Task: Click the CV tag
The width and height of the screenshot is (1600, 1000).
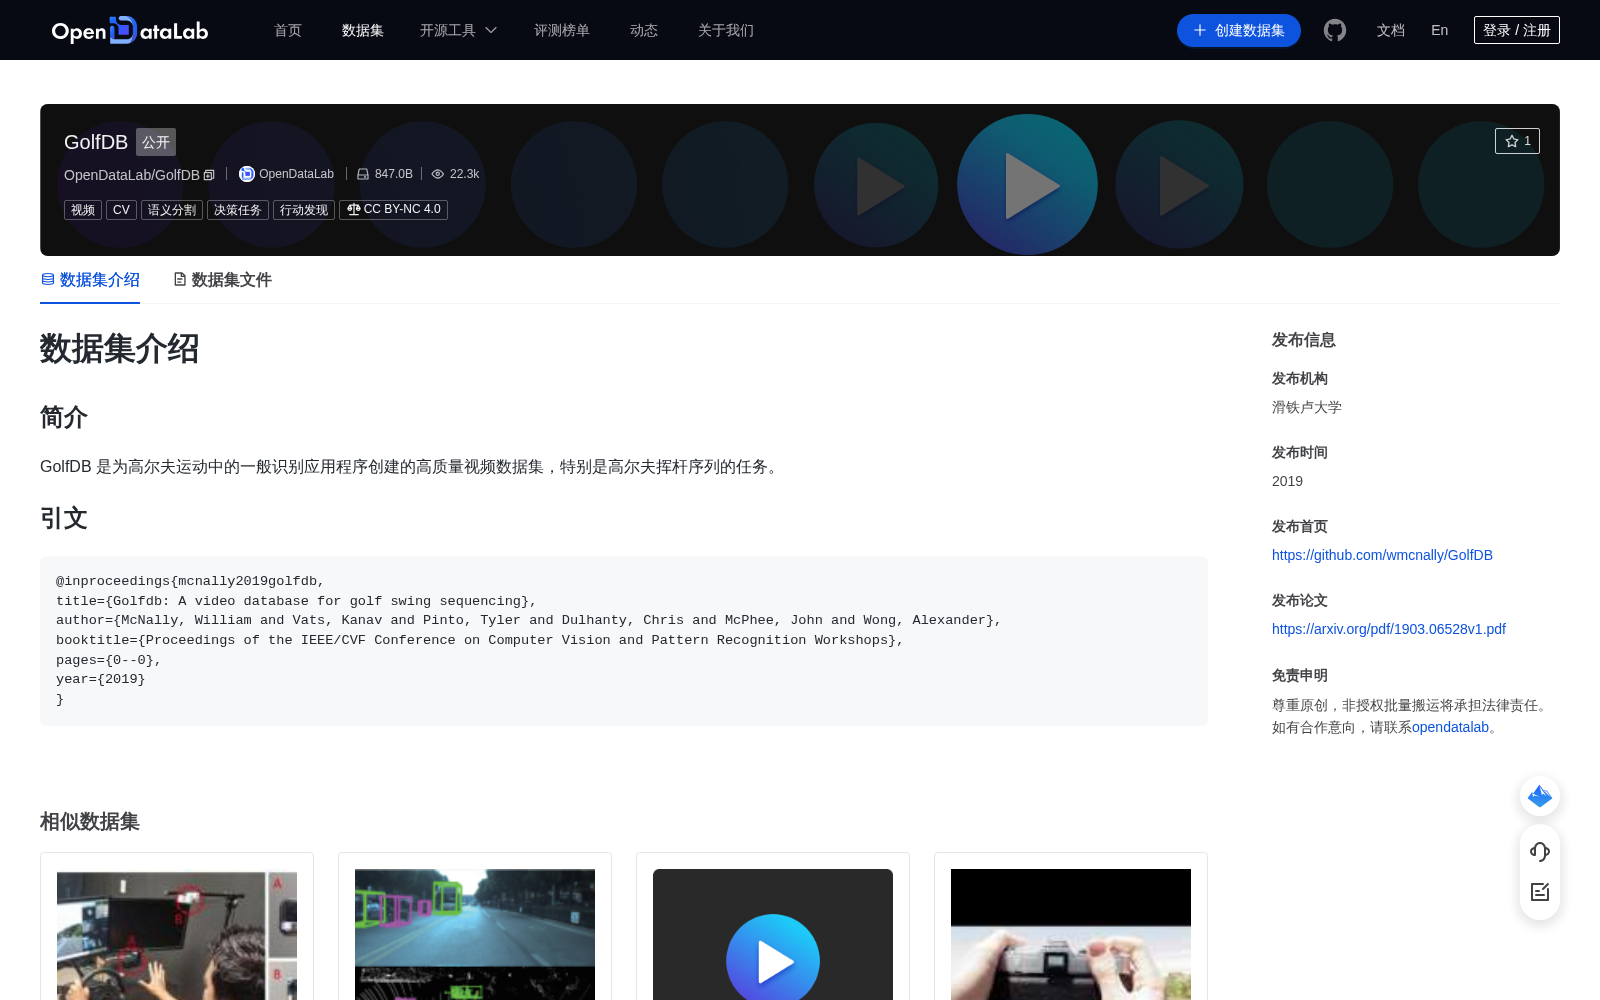Action: (121, 210)
